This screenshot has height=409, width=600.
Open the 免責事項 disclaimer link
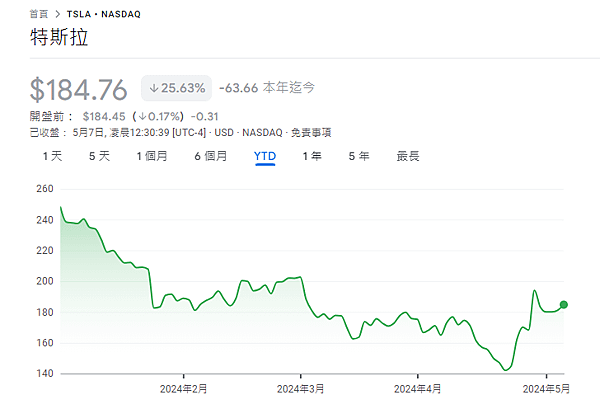pos(311,133)
